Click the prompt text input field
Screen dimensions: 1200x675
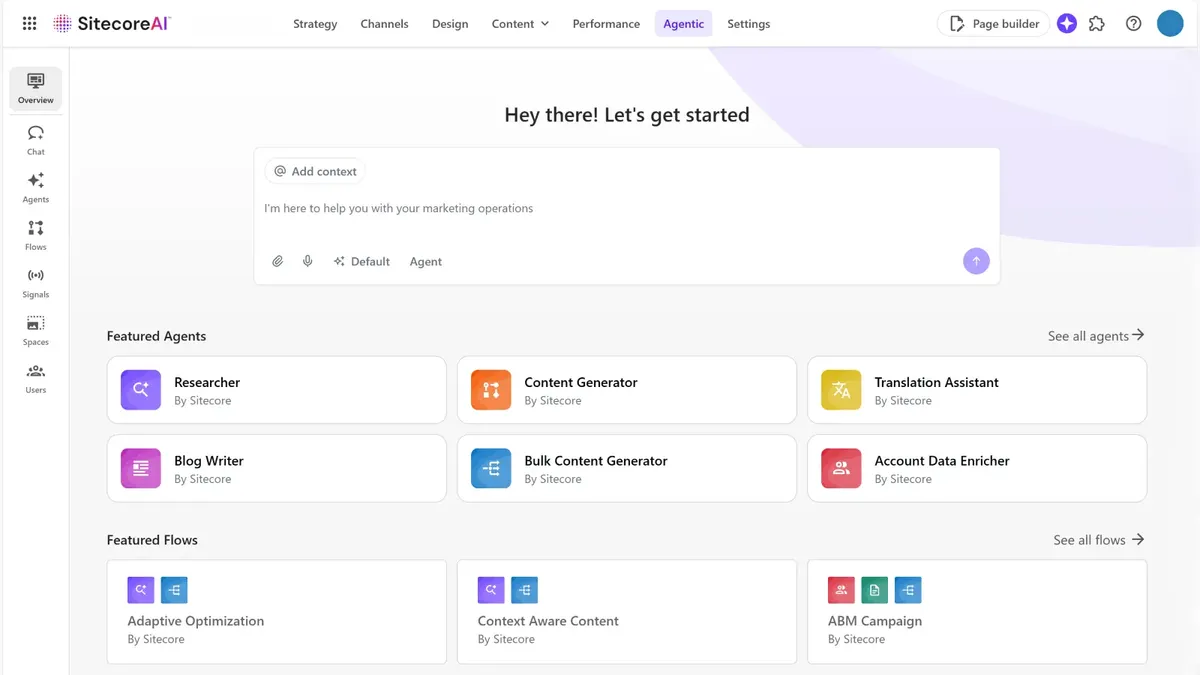626,209
